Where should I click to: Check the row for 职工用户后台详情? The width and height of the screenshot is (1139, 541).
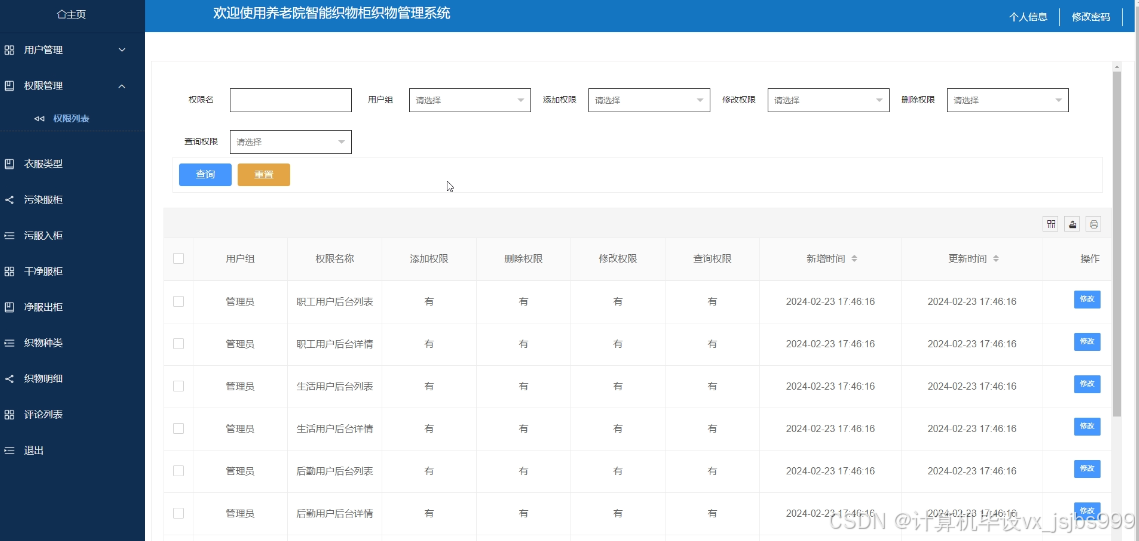tap(179, 343)
